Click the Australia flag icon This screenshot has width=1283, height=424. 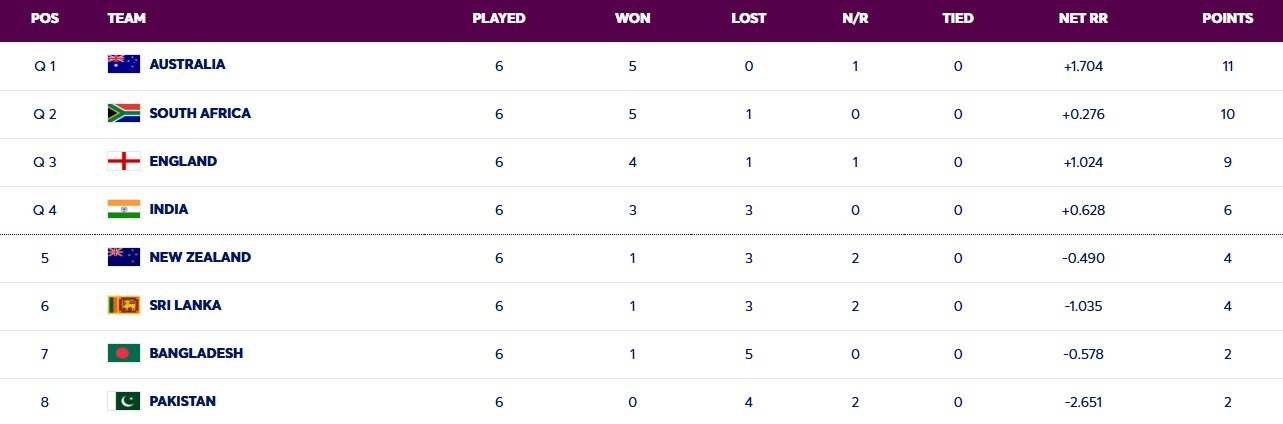click(123, 64)
